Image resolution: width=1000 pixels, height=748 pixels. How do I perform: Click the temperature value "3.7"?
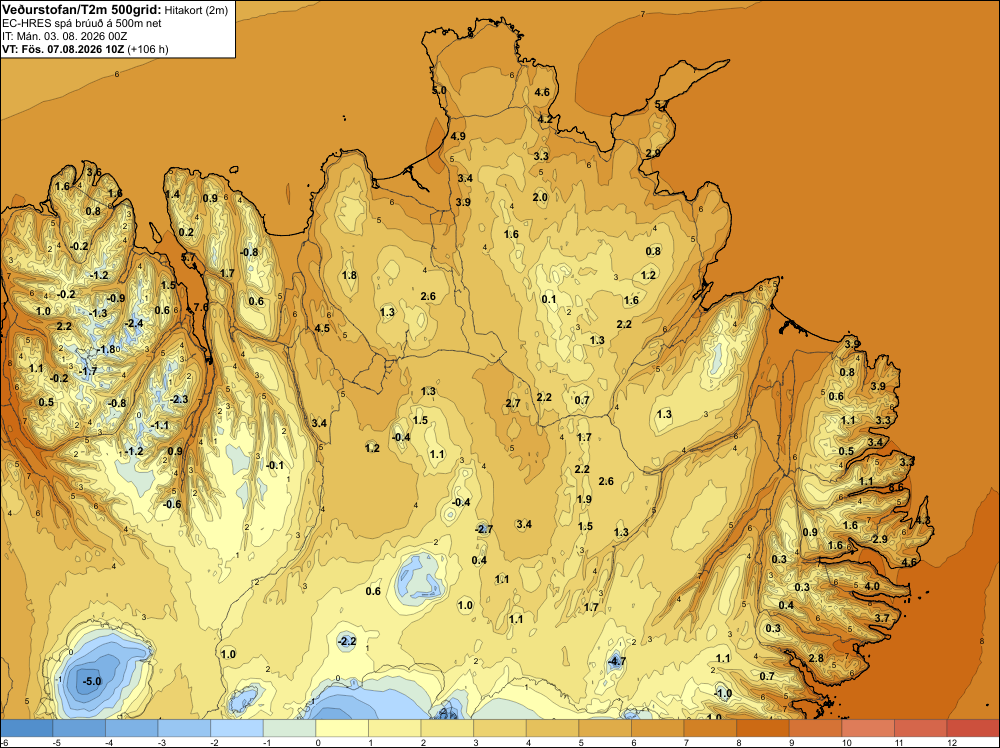(x=882, y=618)
